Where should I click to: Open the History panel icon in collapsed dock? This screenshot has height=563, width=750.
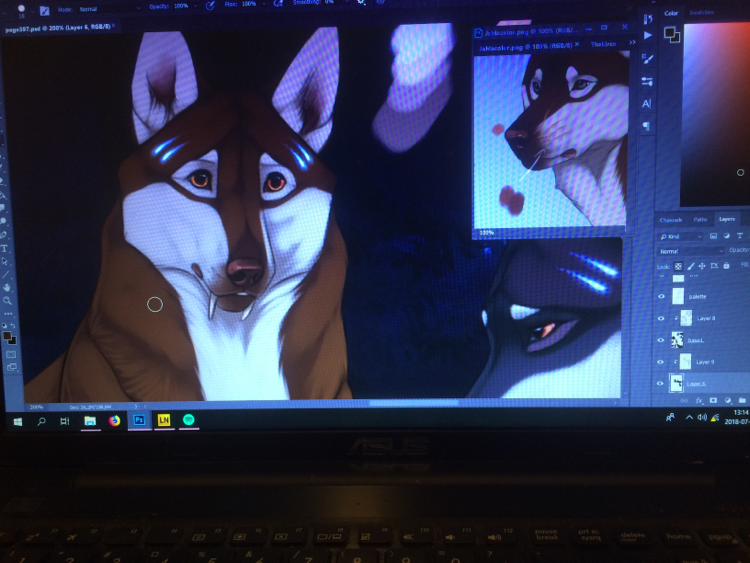point(648,19)
